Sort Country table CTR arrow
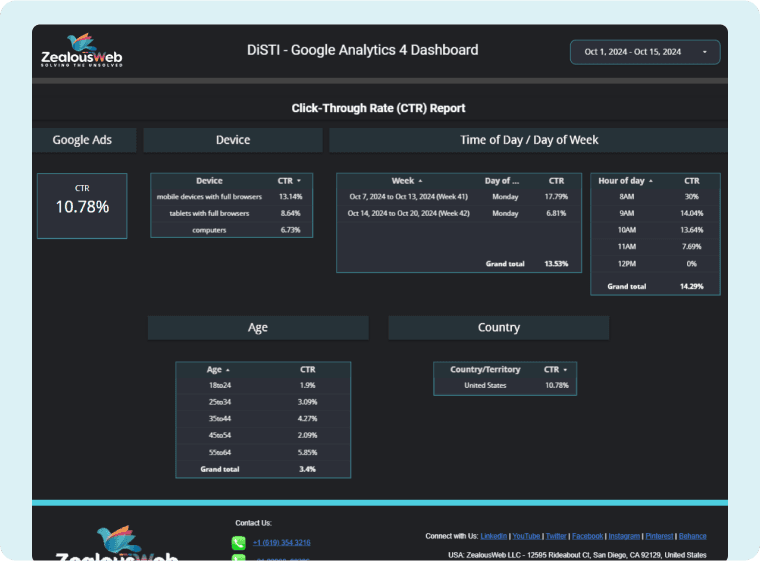This screenshot has width=760, height=561. click(x=565, y=370)
